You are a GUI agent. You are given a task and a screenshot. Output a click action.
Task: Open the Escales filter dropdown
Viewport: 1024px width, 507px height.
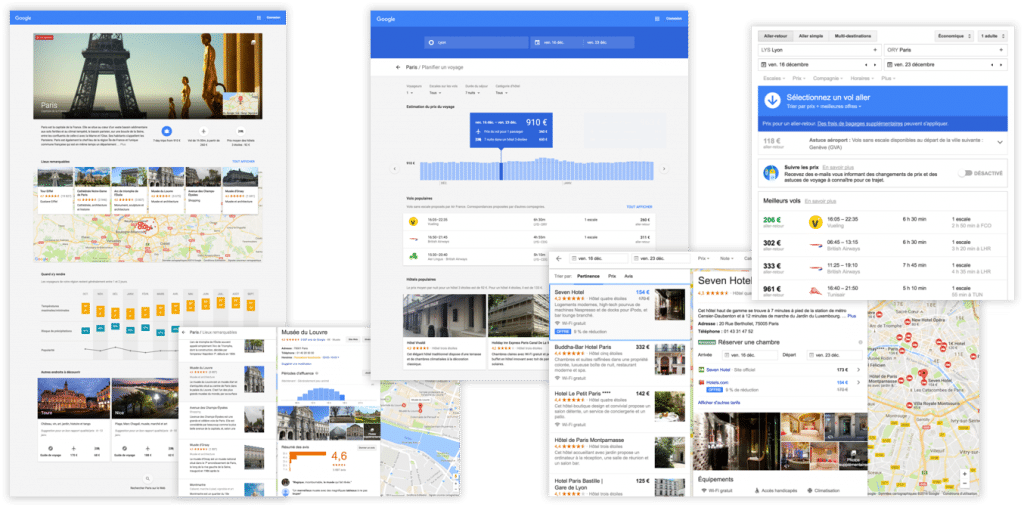(774, 78)
